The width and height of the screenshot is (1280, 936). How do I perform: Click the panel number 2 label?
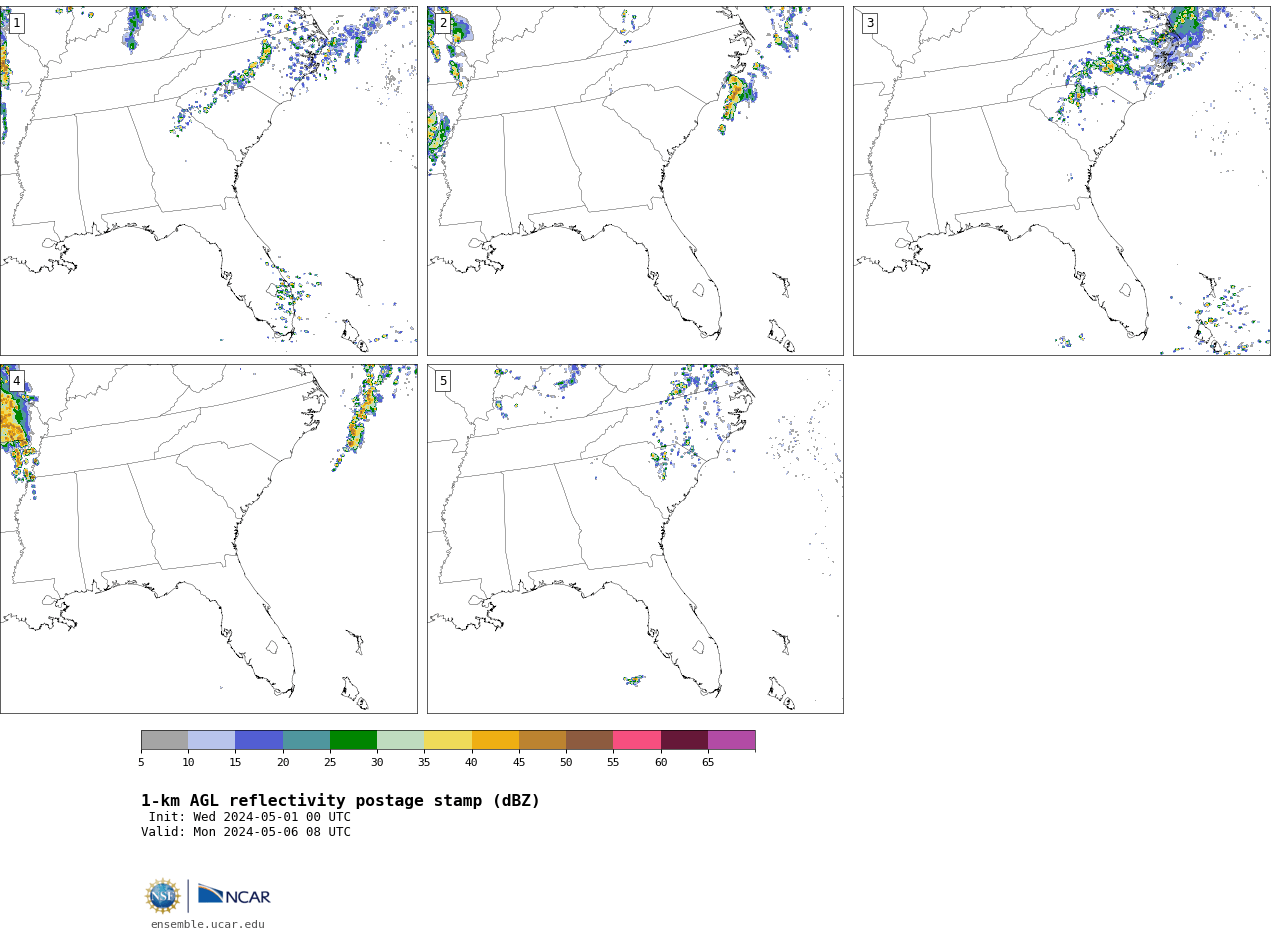443,23
